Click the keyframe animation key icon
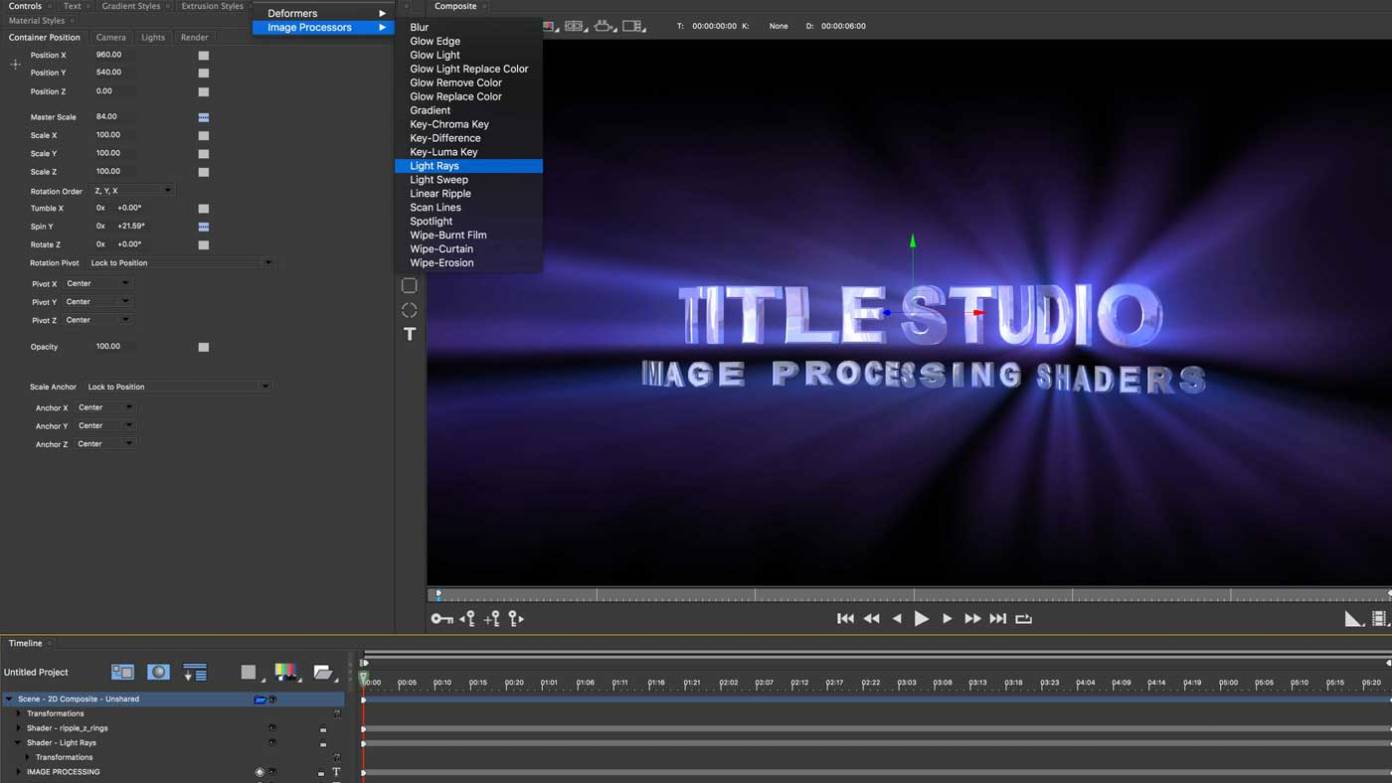The width and height of the screenshot is (1392, 783). [x=443, y=618]
